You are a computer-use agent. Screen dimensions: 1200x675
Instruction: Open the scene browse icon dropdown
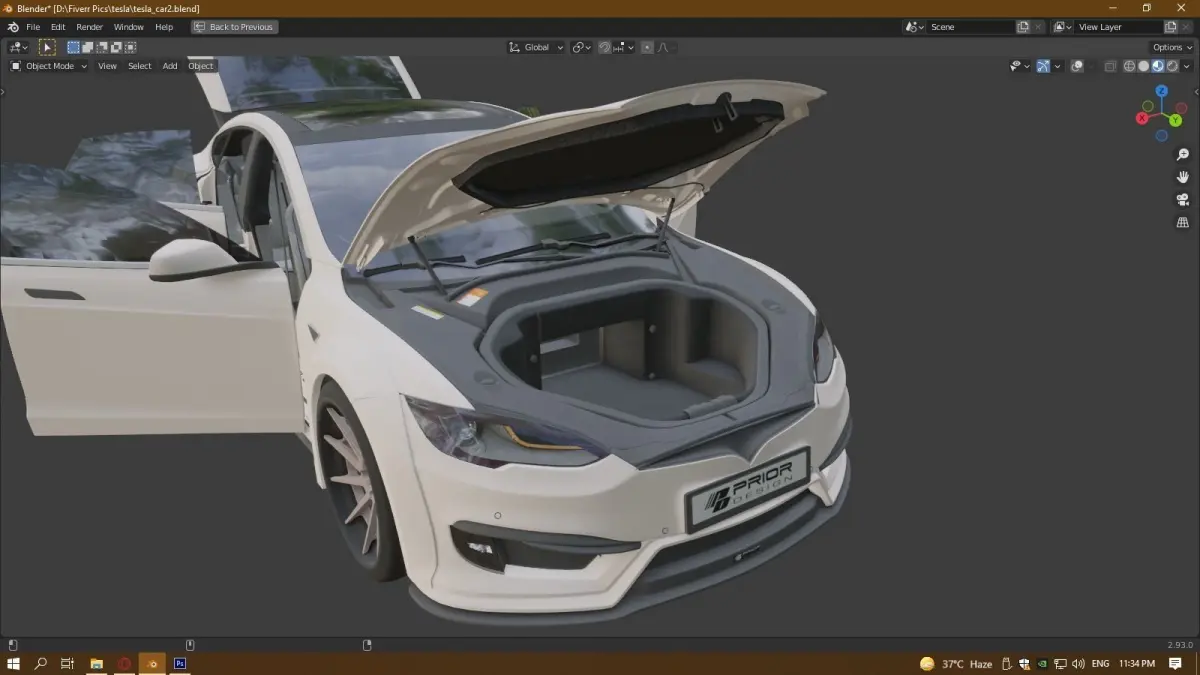coord(915,27)
